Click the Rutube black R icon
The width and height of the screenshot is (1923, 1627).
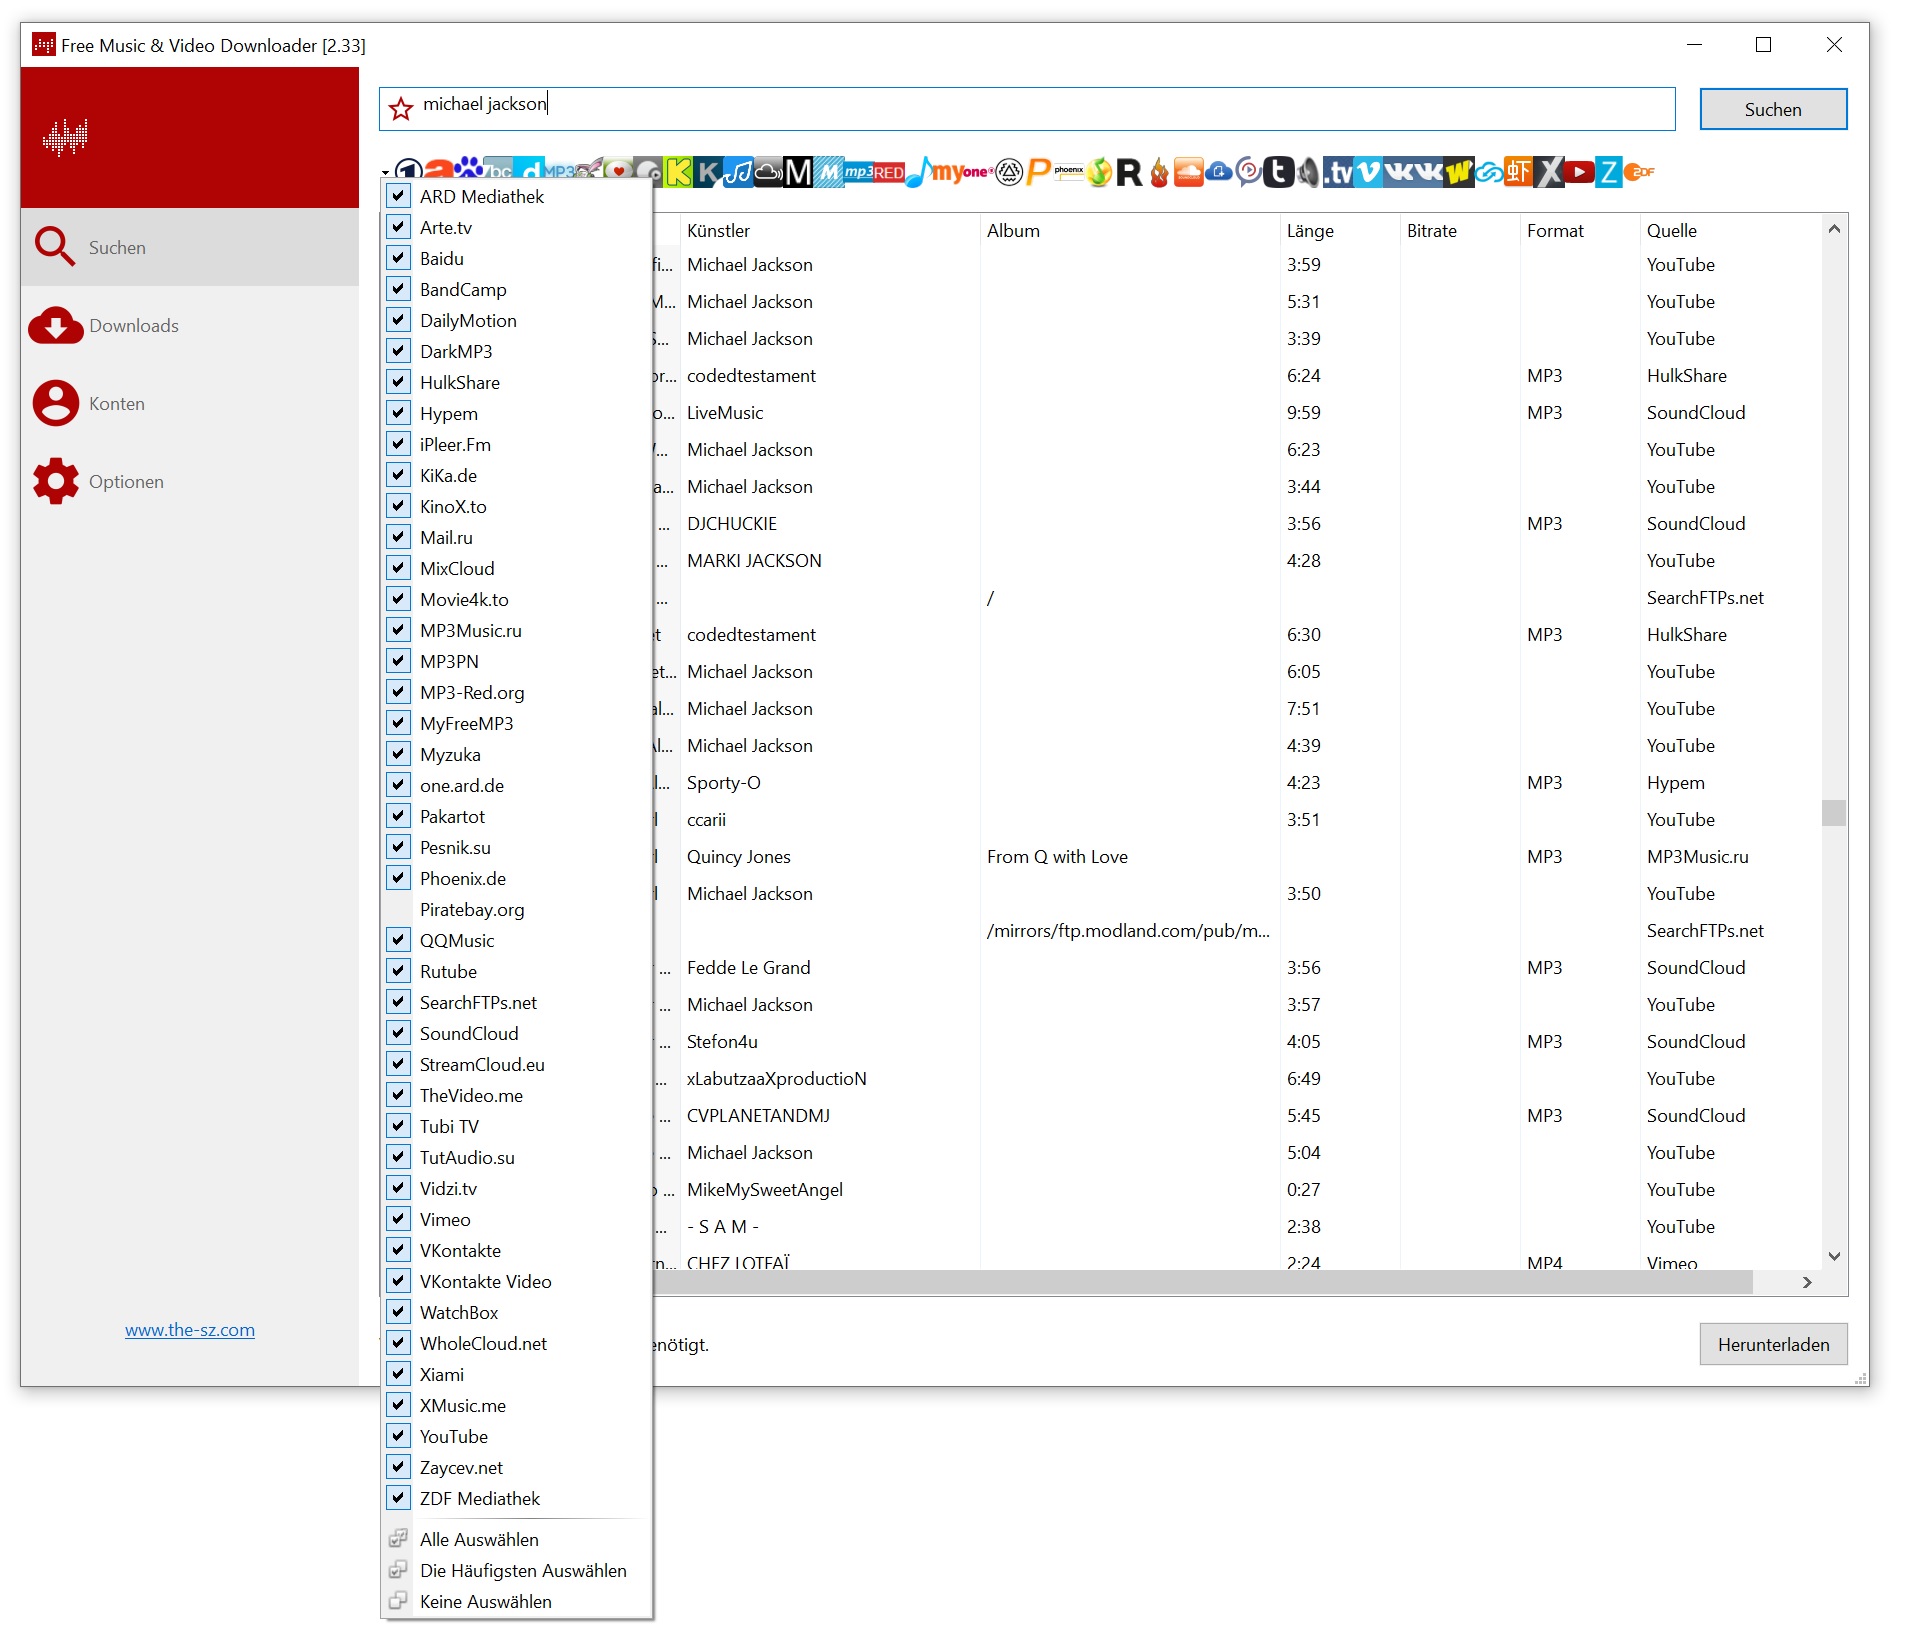(1129, 172)
